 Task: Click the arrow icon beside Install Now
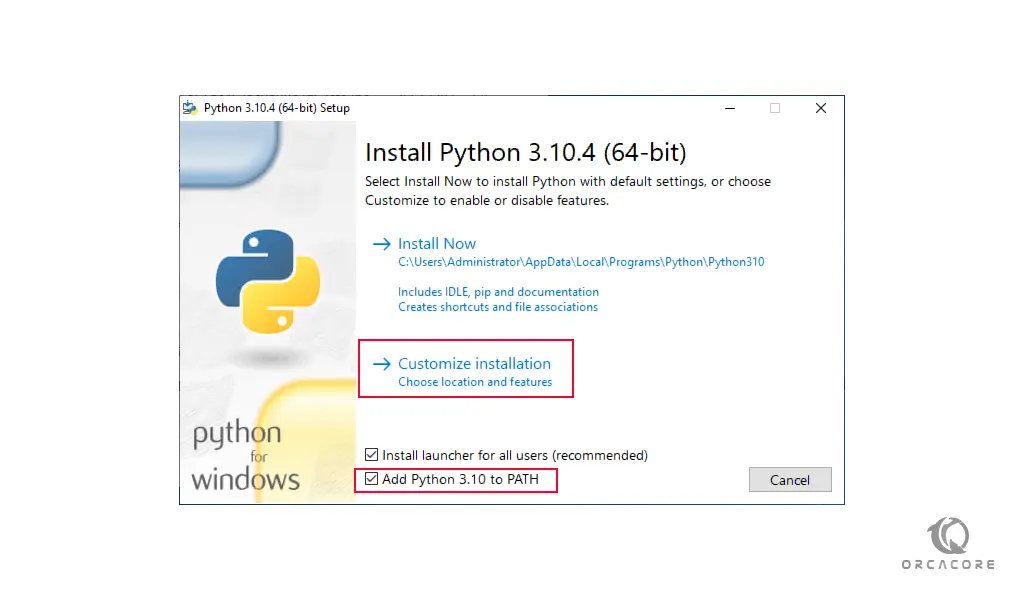[381, 244]
